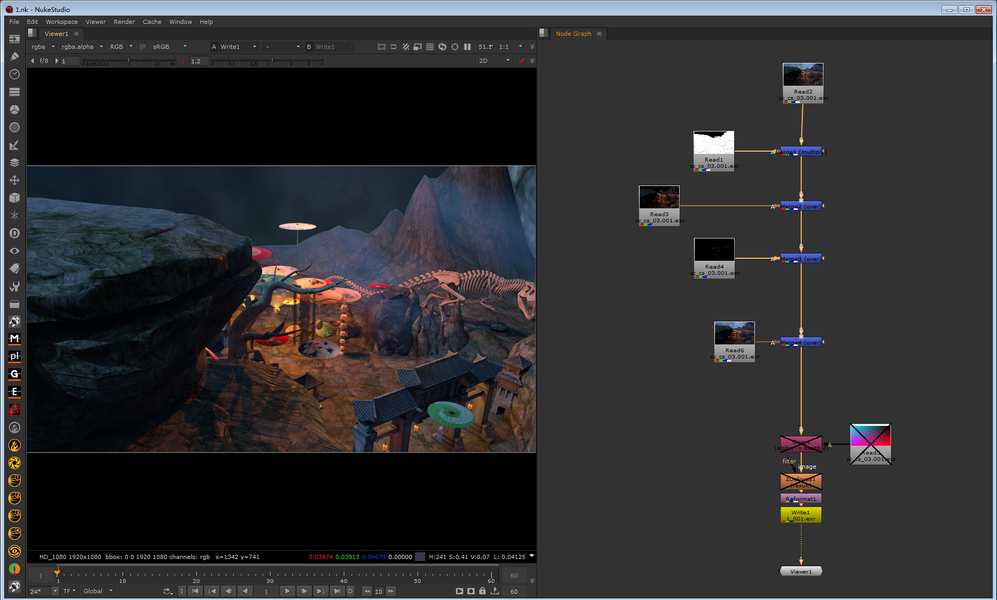
Task: Click the viewer export arrow icon
Action: coord(495,591)
